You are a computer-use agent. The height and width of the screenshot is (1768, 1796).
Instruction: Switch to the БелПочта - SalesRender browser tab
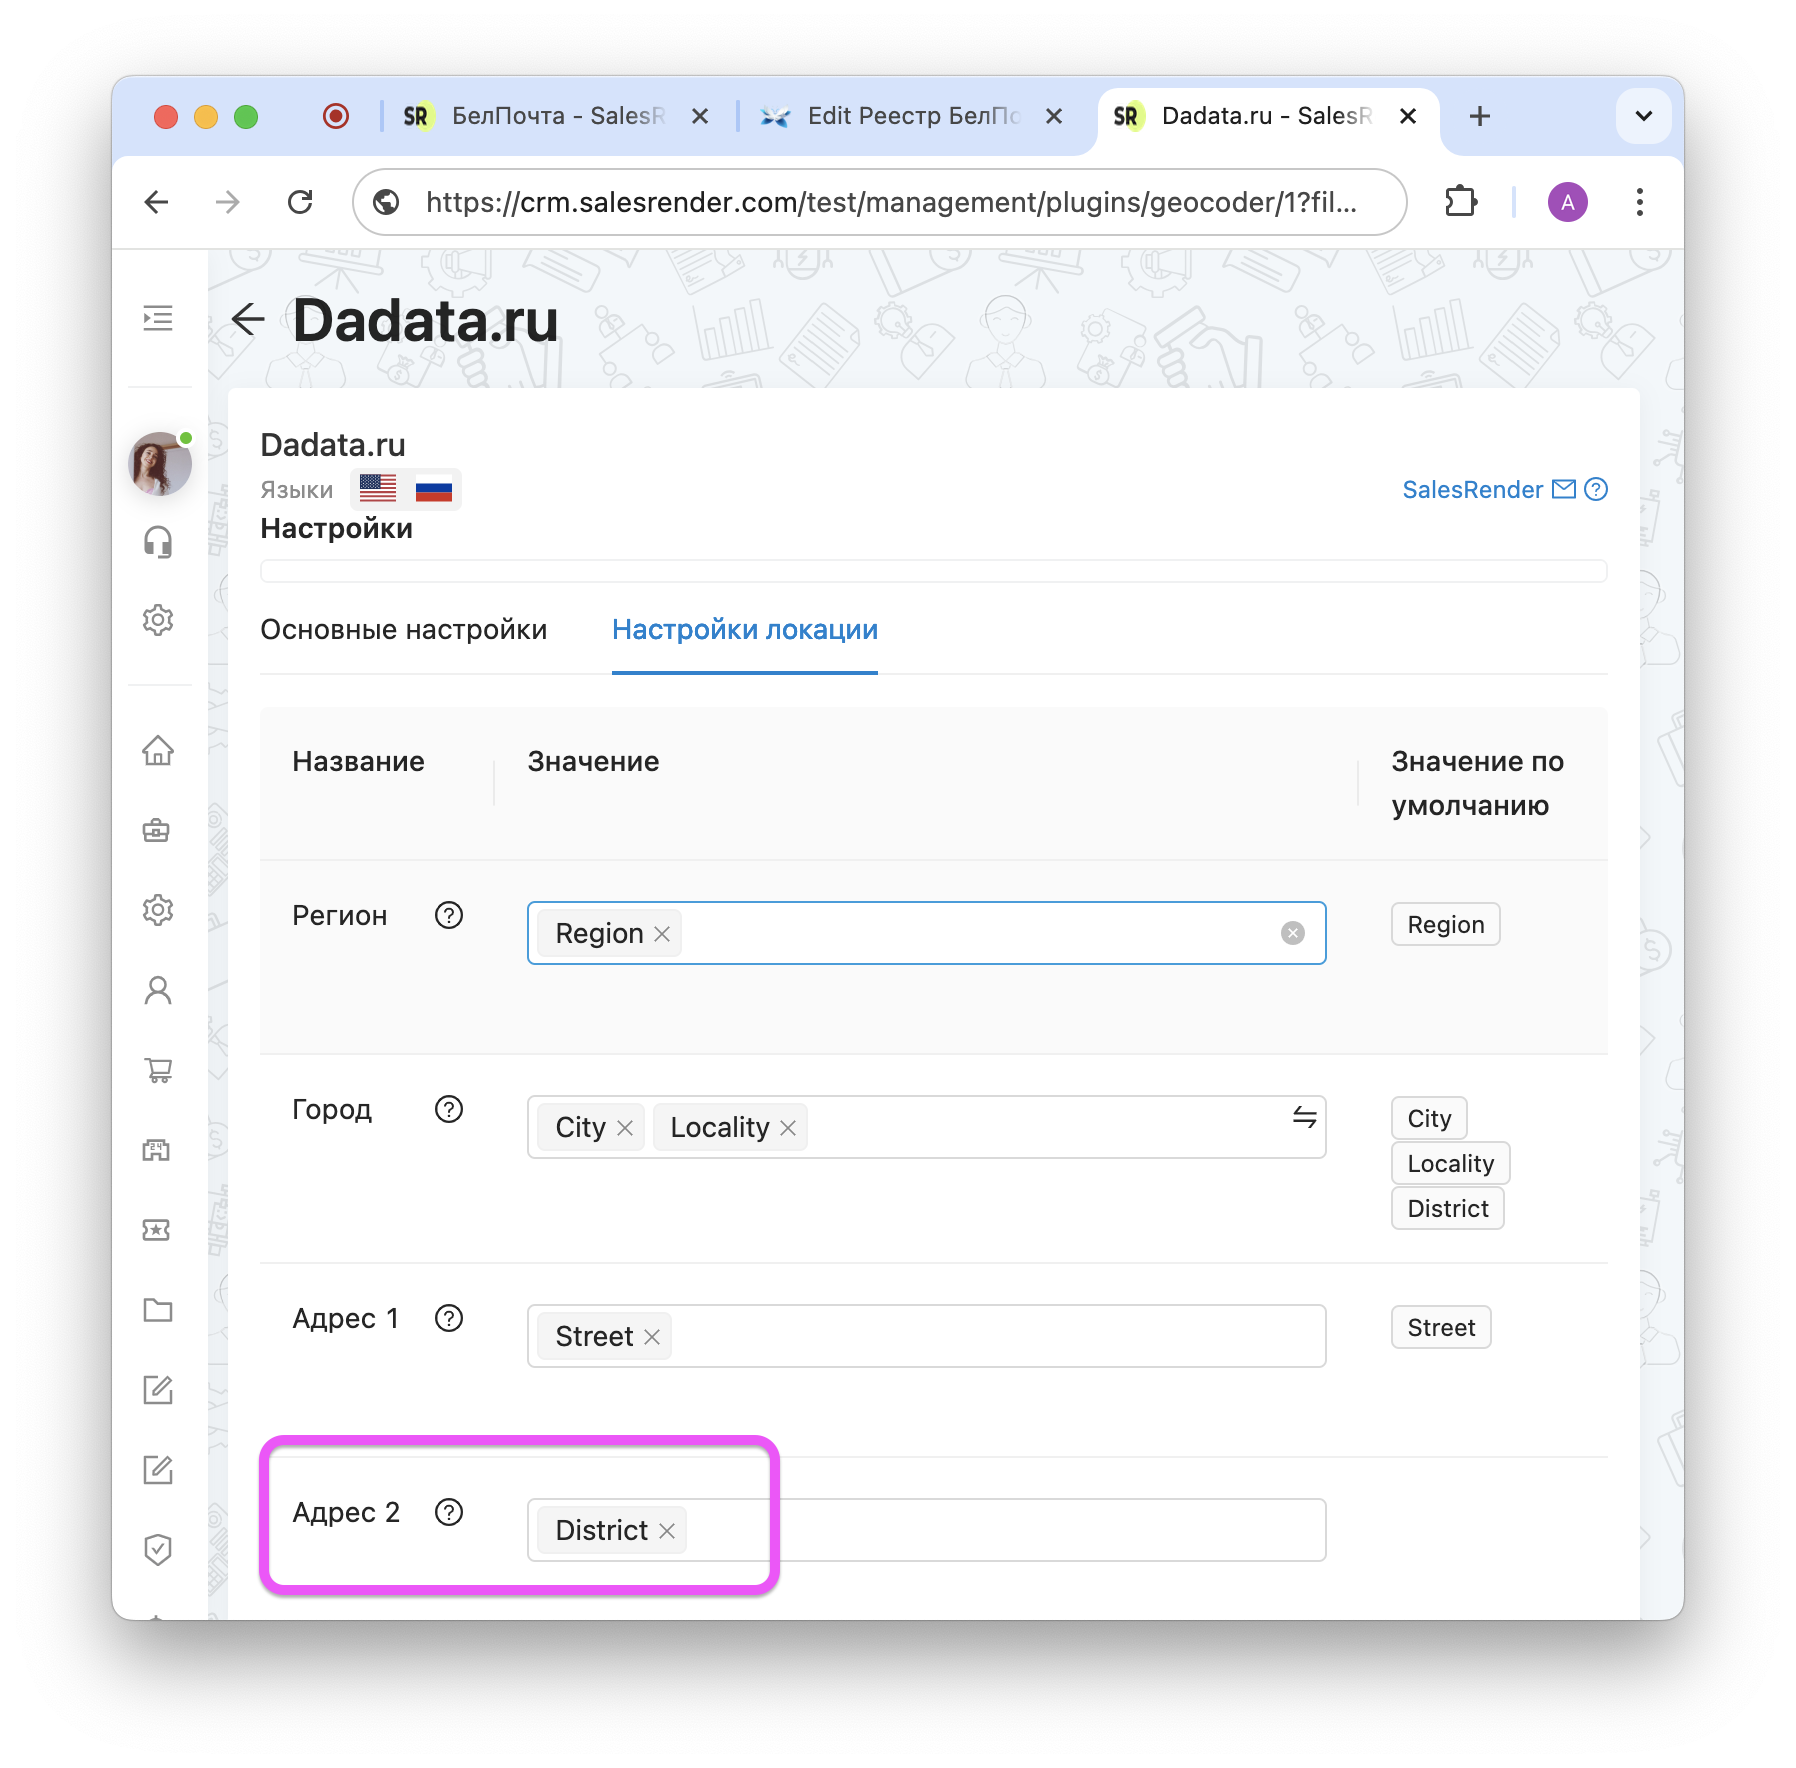coord(557,116)
